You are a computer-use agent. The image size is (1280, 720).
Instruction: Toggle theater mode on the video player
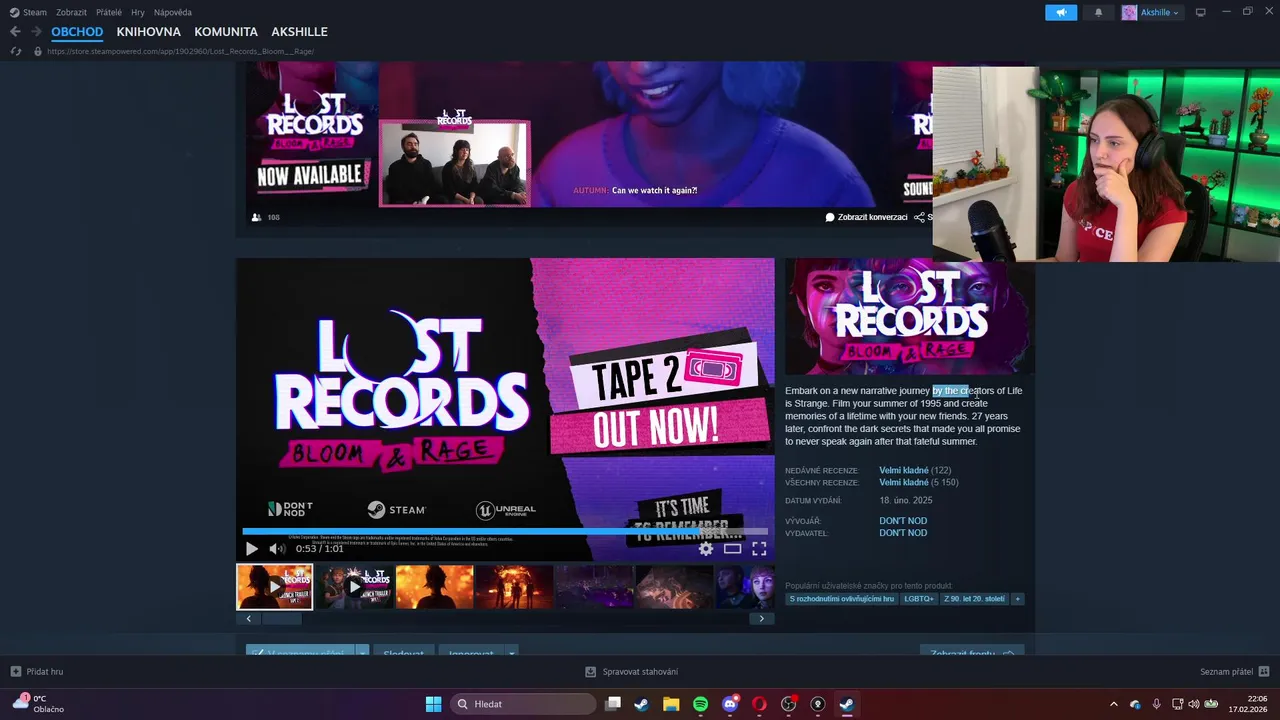coord(733,548)
